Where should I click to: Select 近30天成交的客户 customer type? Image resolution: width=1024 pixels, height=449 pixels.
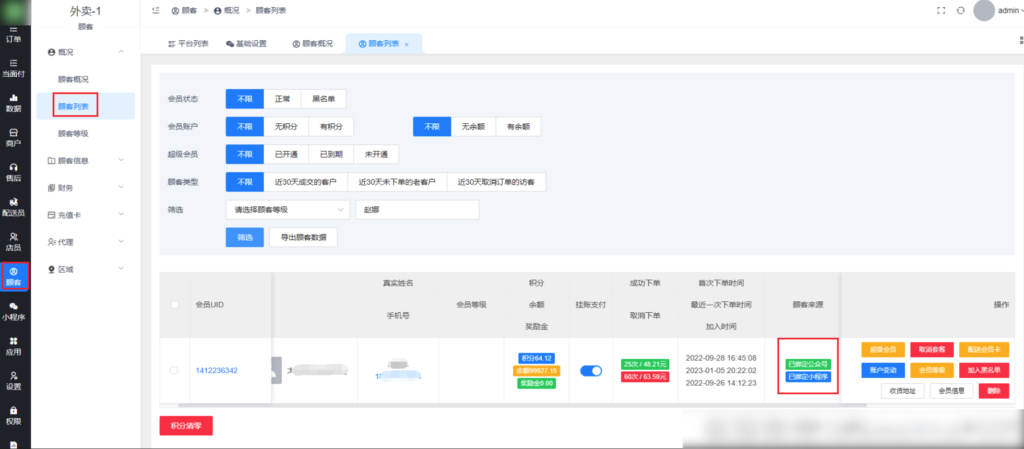[x=306, y=182]
